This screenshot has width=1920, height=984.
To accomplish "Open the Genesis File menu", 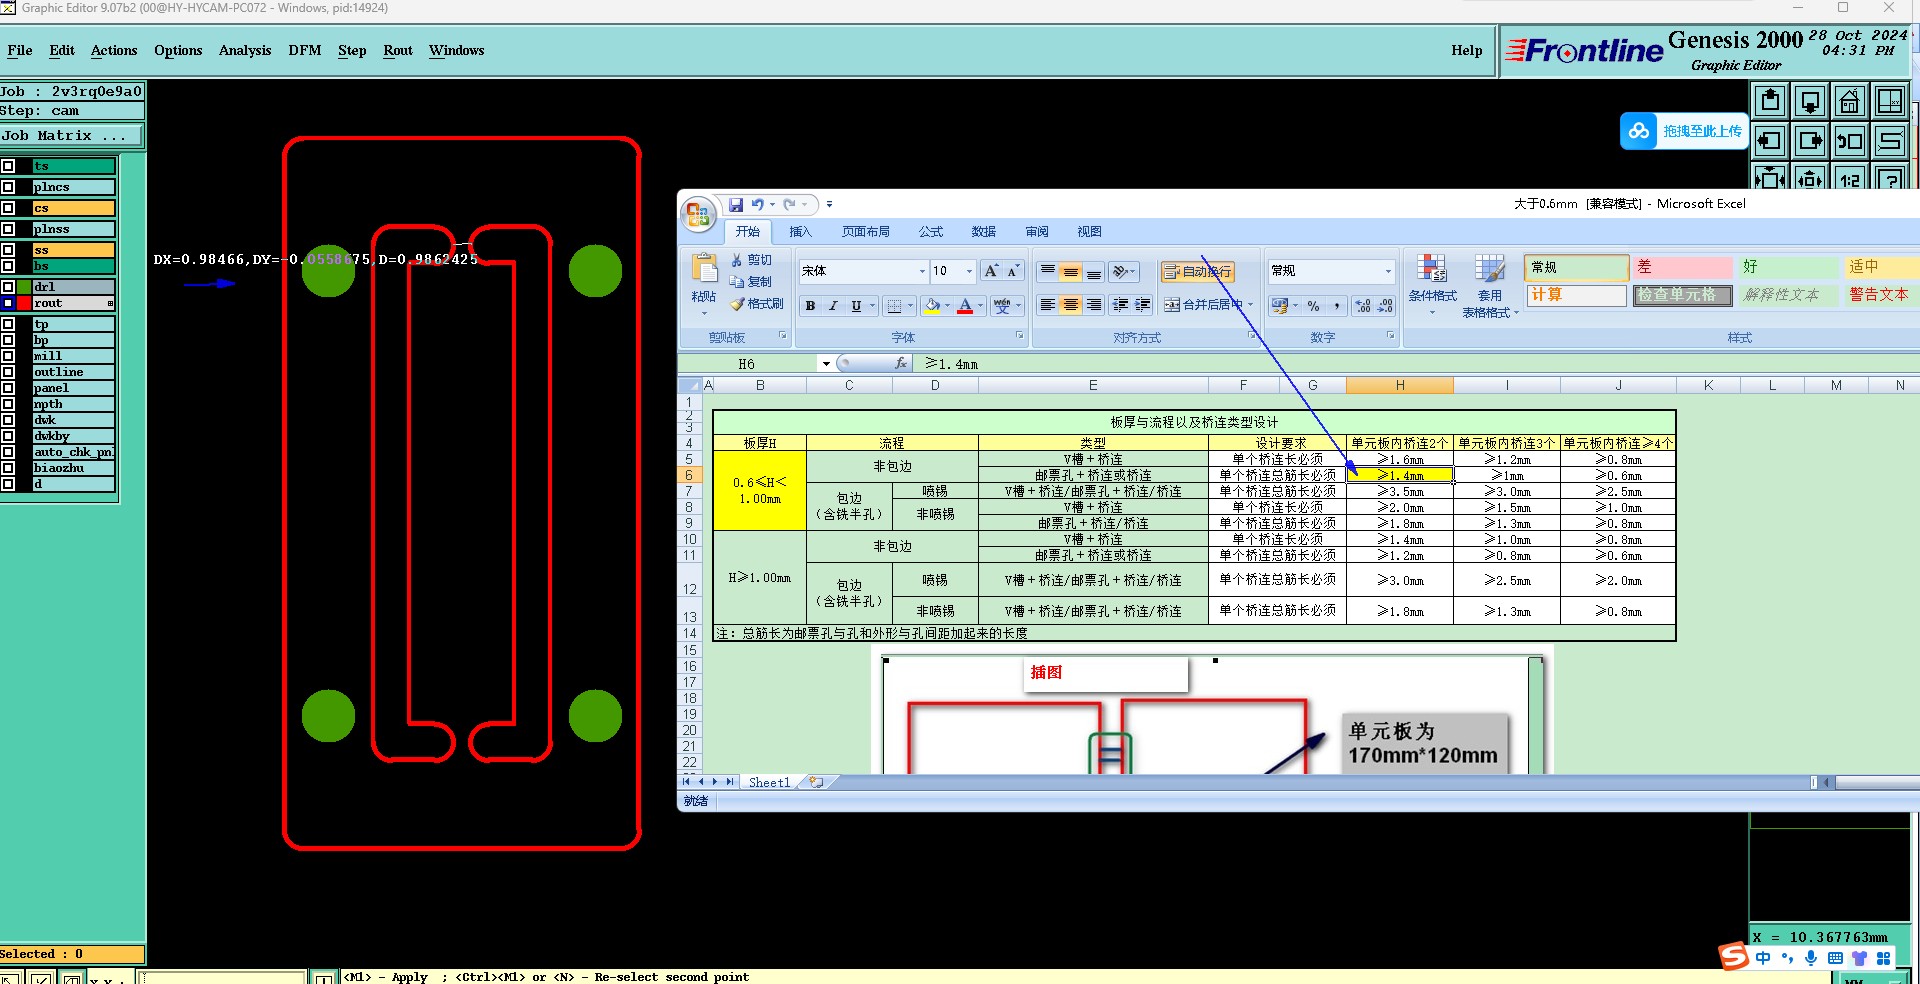I will [x=20, y=50].
